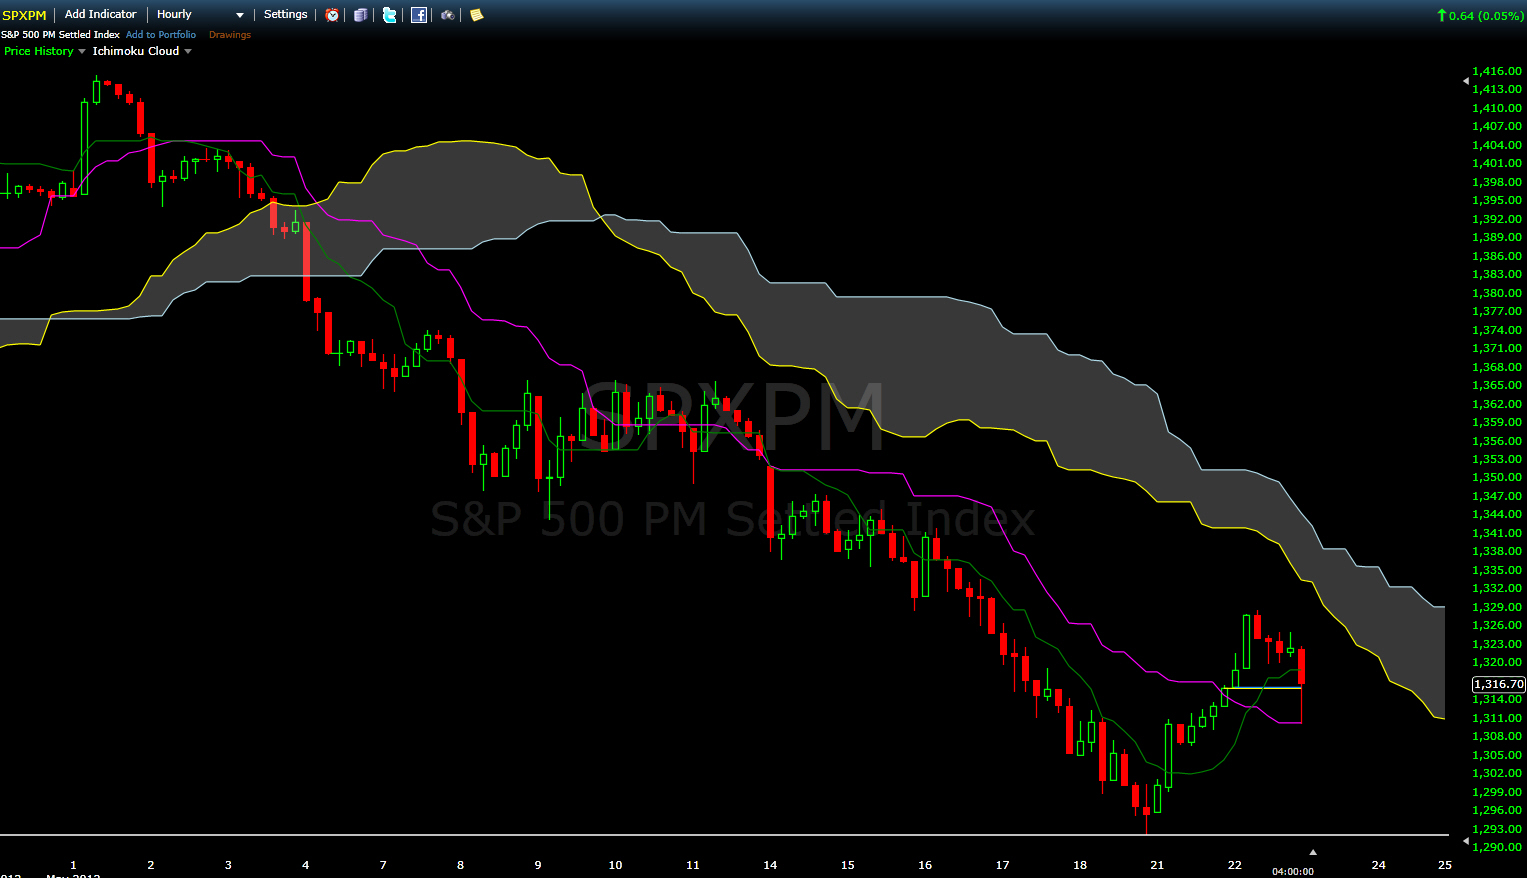Open the Drawings link

(x=230, y=35)
